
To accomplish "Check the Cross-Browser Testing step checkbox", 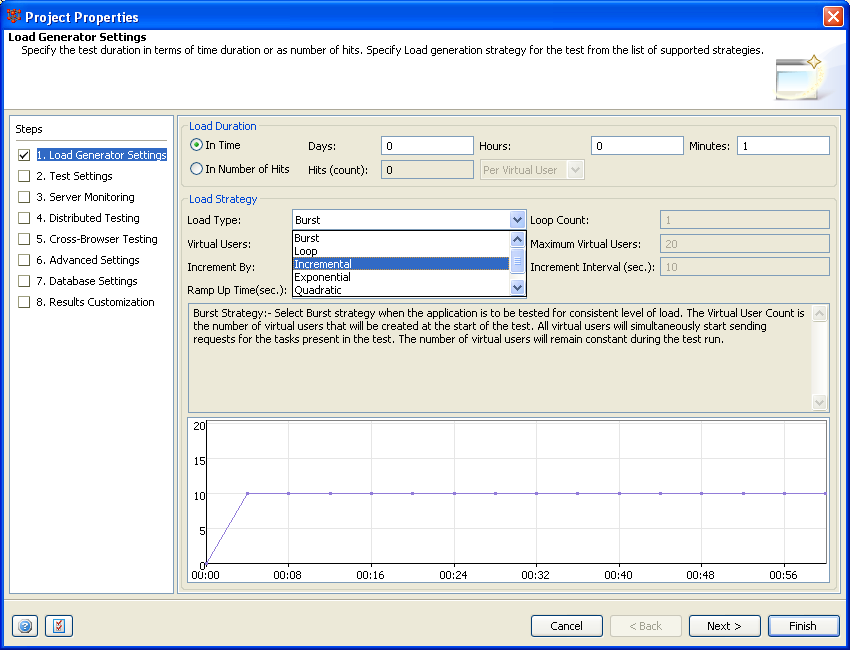I will click(x=24, y=239).
